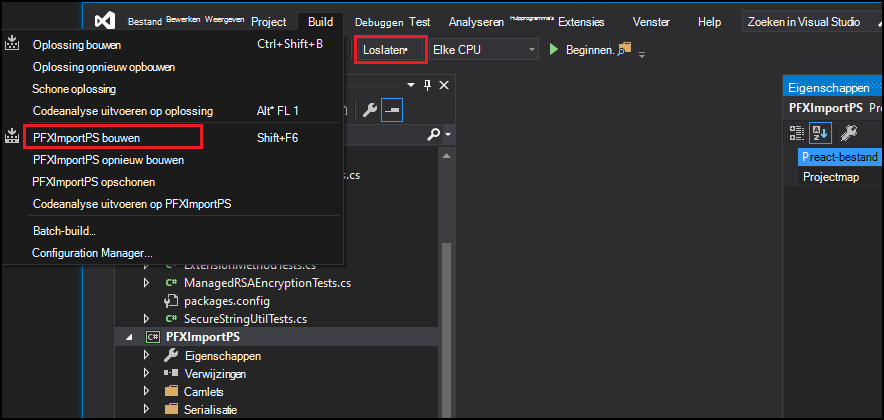Open the Help menu

pos(709,22)
